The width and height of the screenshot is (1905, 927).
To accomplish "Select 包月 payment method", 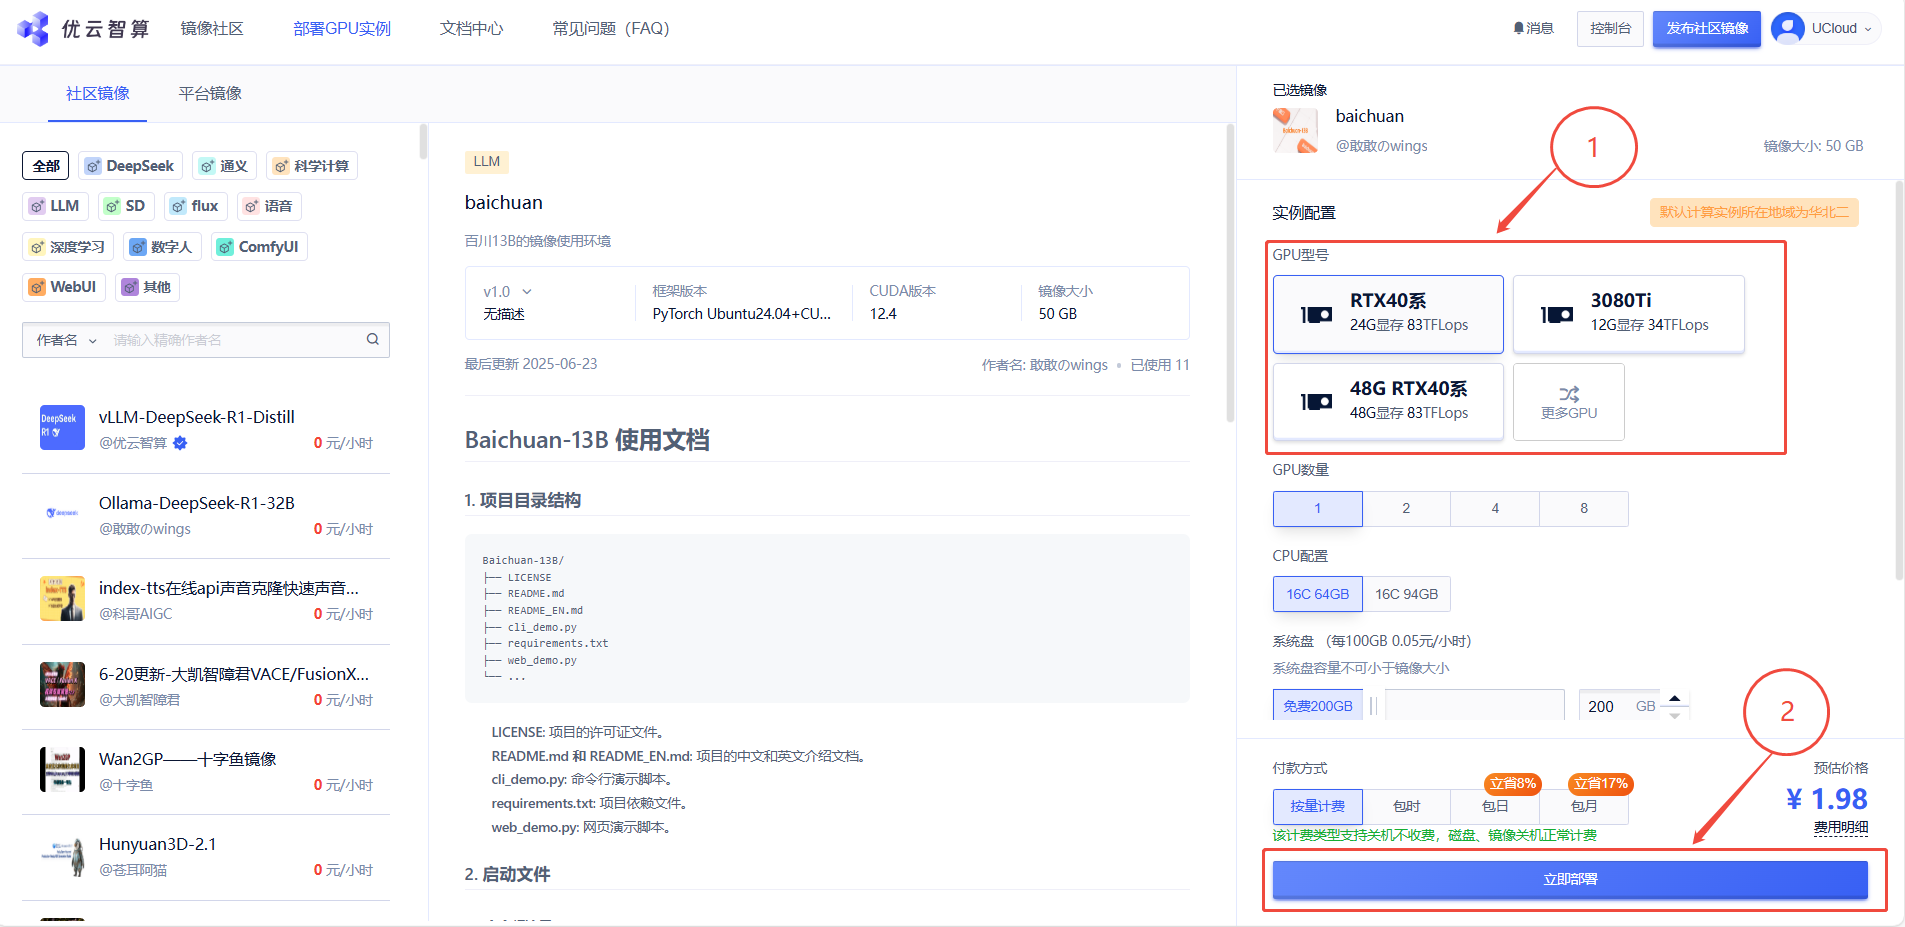I will 1584,806.
